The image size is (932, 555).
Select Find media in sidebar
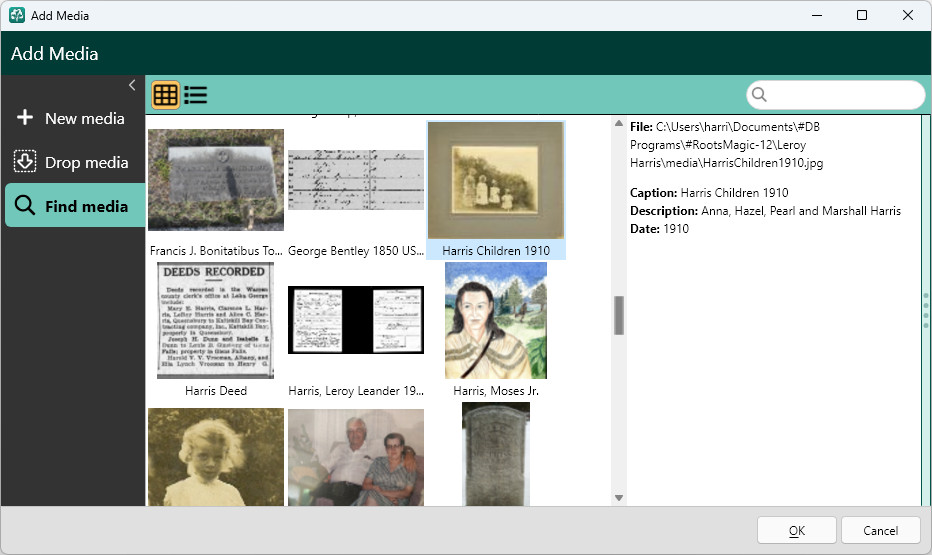pos(75,206)
